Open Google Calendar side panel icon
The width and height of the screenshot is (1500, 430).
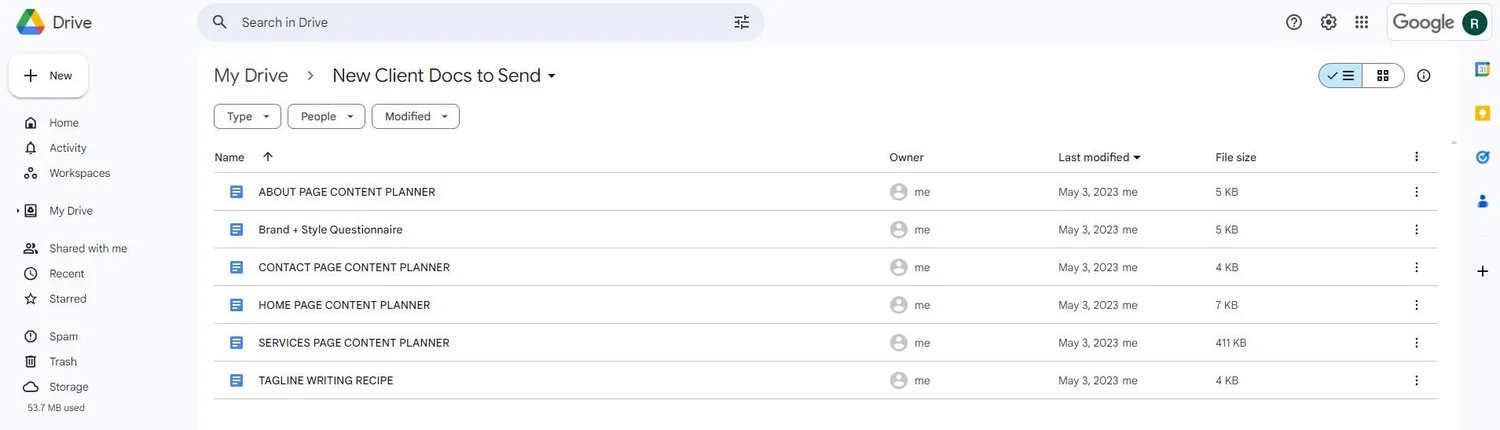[x=1483, y=69]
